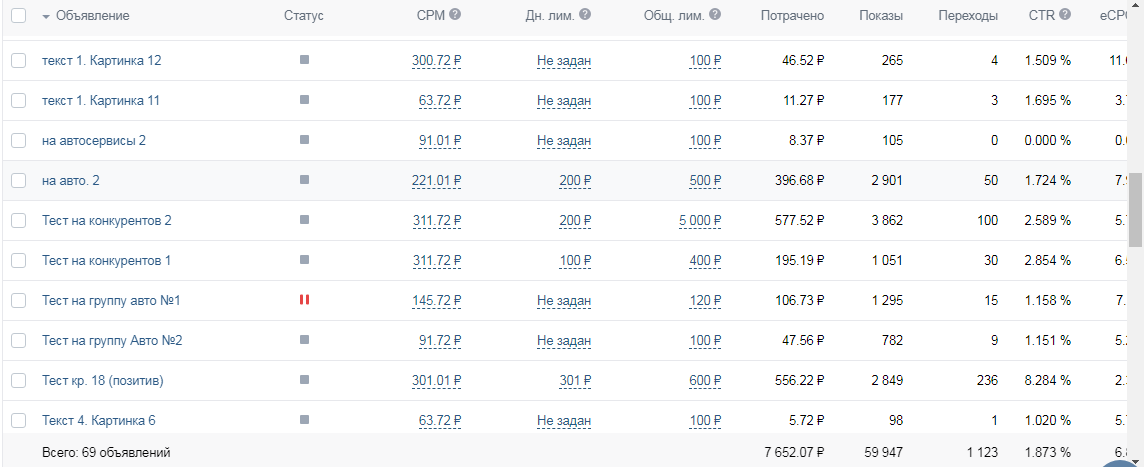
Task: Click red pause status icon for Тест на группу авто №1
Action: (304, 299)
